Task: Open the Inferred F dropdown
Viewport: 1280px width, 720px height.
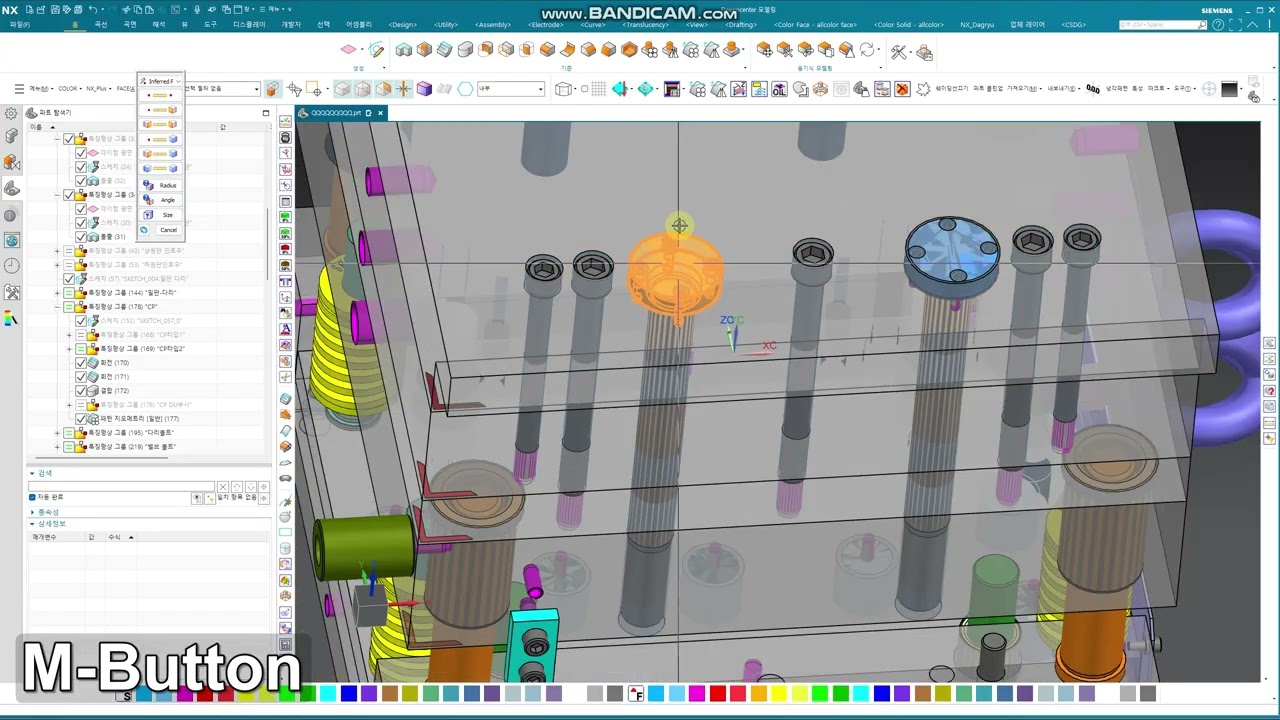Action: point(160,81)
